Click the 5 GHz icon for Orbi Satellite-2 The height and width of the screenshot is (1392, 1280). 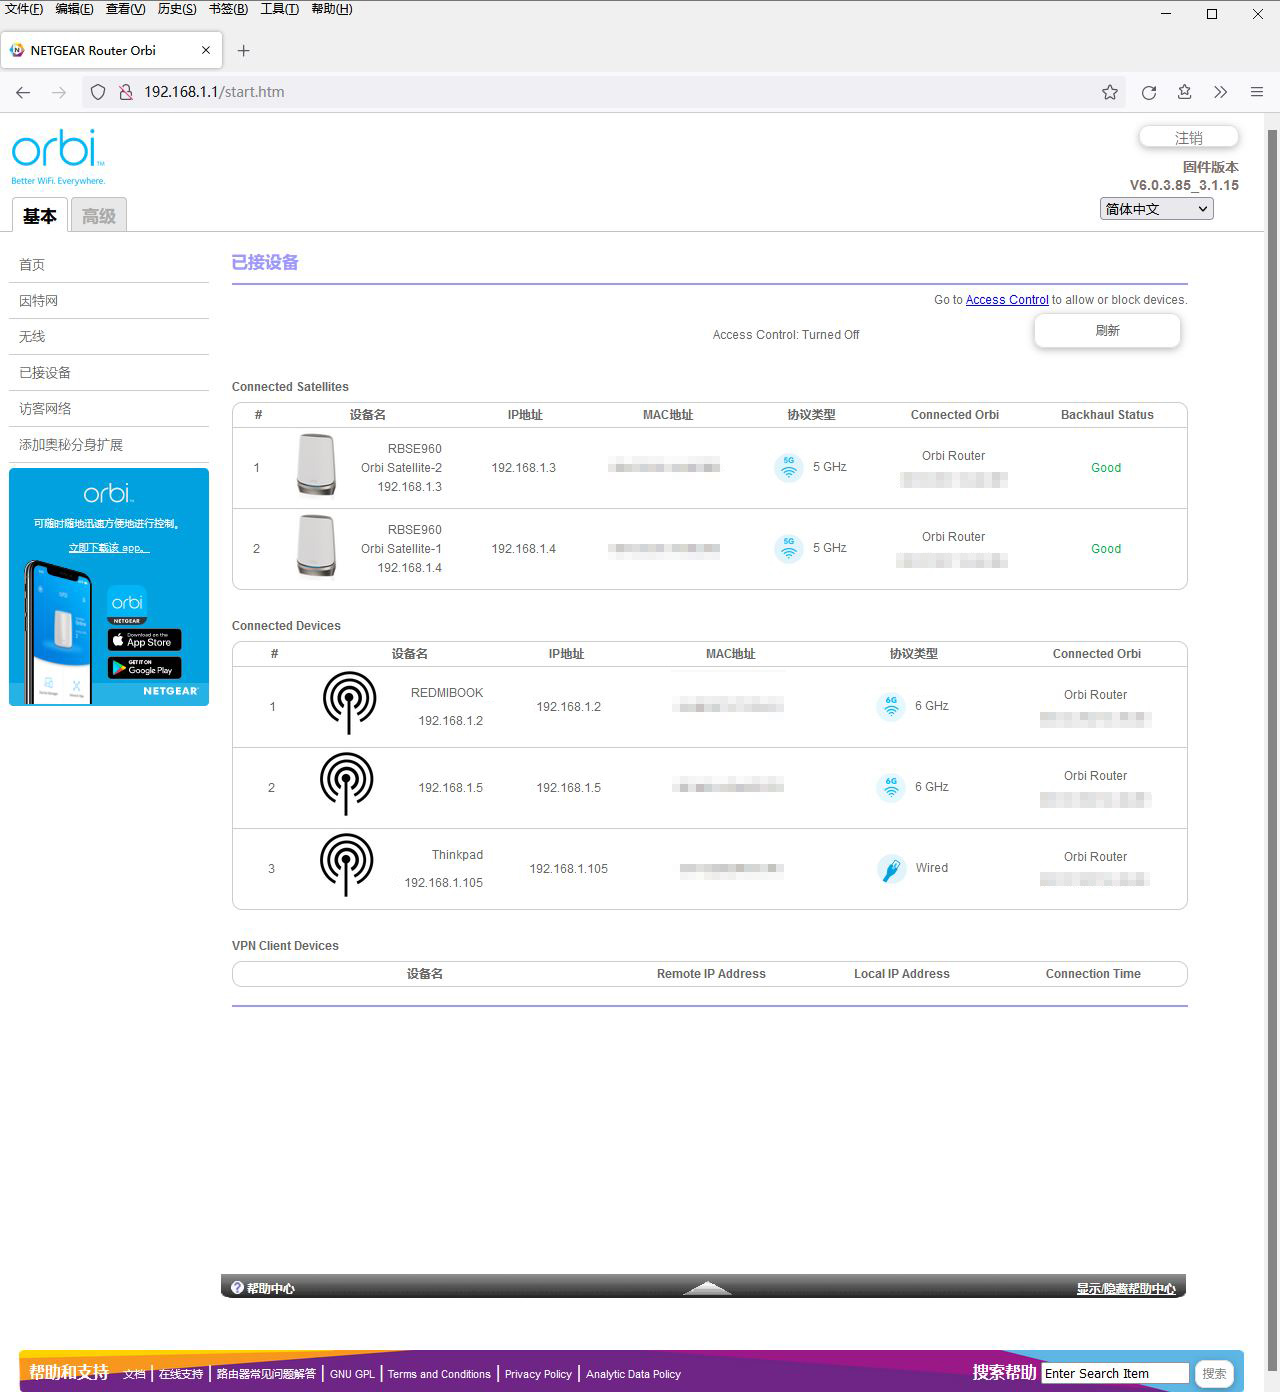pos(789,467)
